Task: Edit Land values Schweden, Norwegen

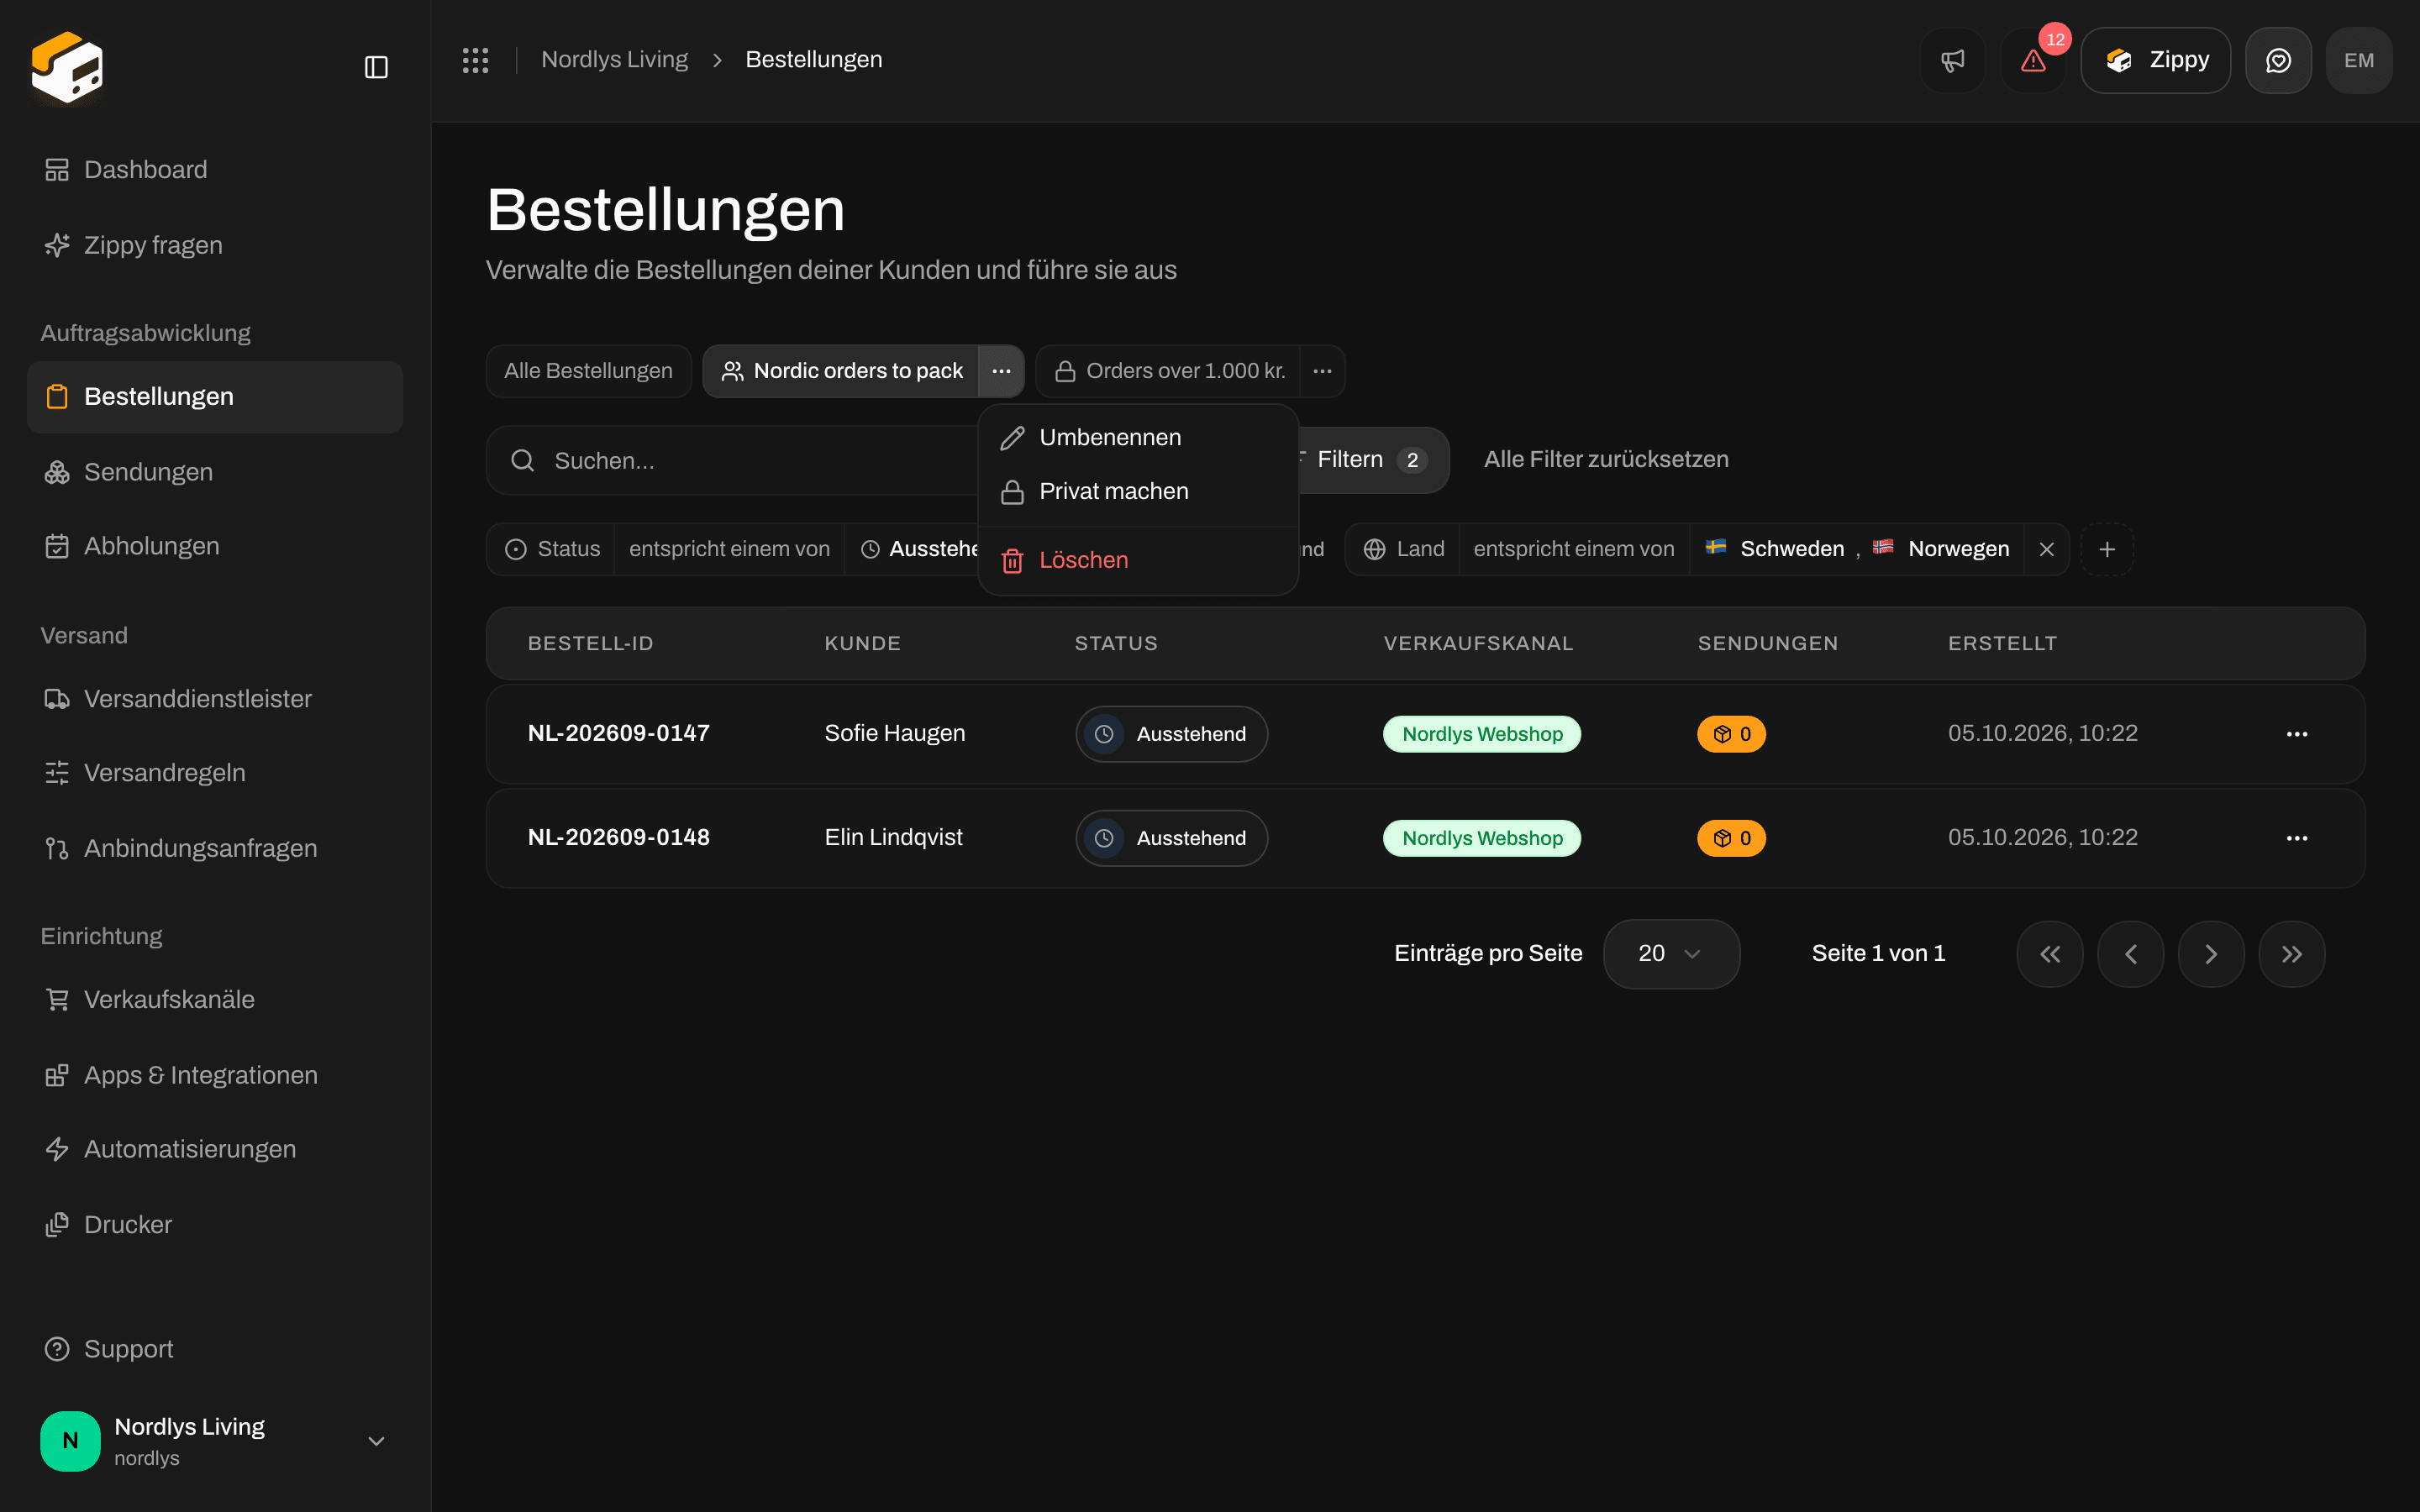Action: coord(1857,549)
